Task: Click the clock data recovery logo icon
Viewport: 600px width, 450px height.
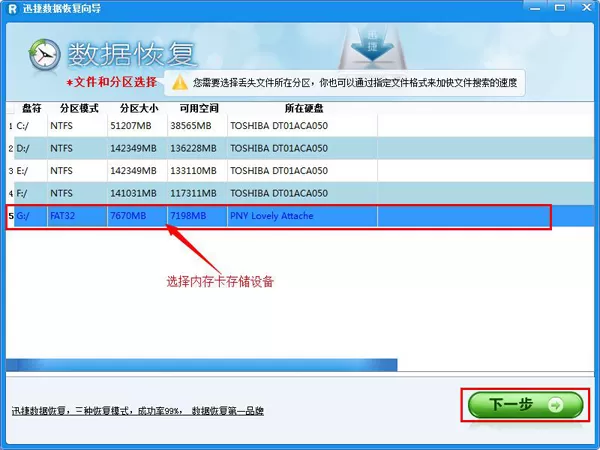Action: click(45, 55)
